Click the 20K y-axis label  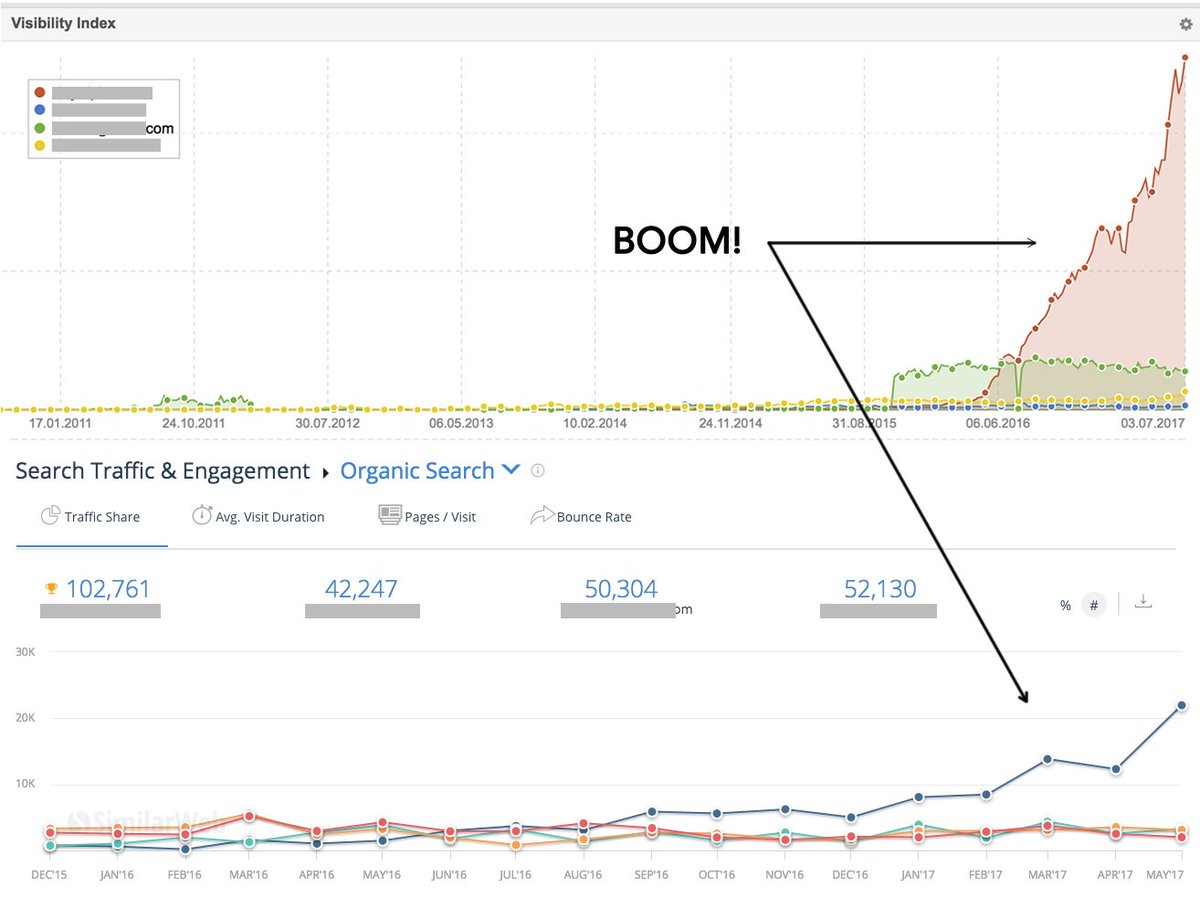tap(26, 718)
